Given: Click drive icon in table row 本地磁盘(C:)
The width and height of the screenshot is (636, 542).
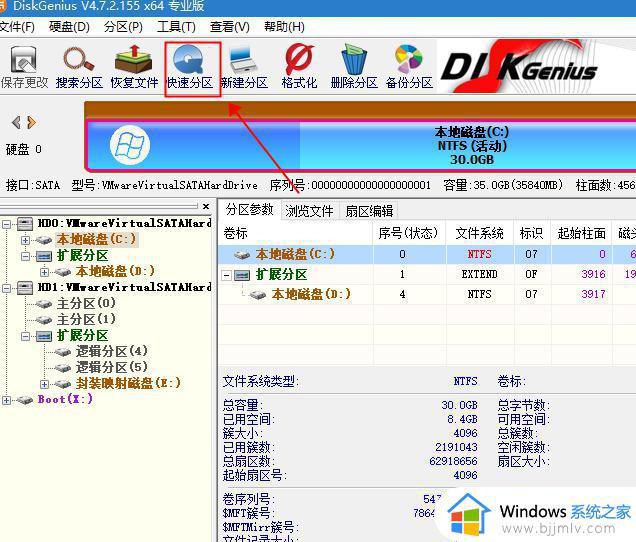Looking at the screenshot, I should tap(242, 255).
